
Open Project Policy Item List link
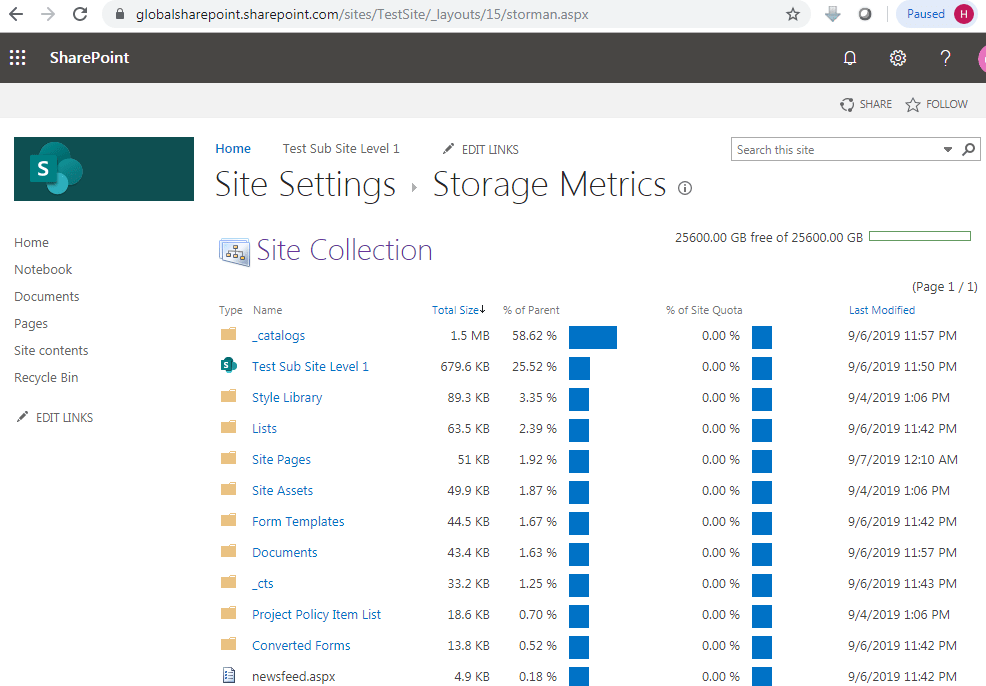[316, 615]
